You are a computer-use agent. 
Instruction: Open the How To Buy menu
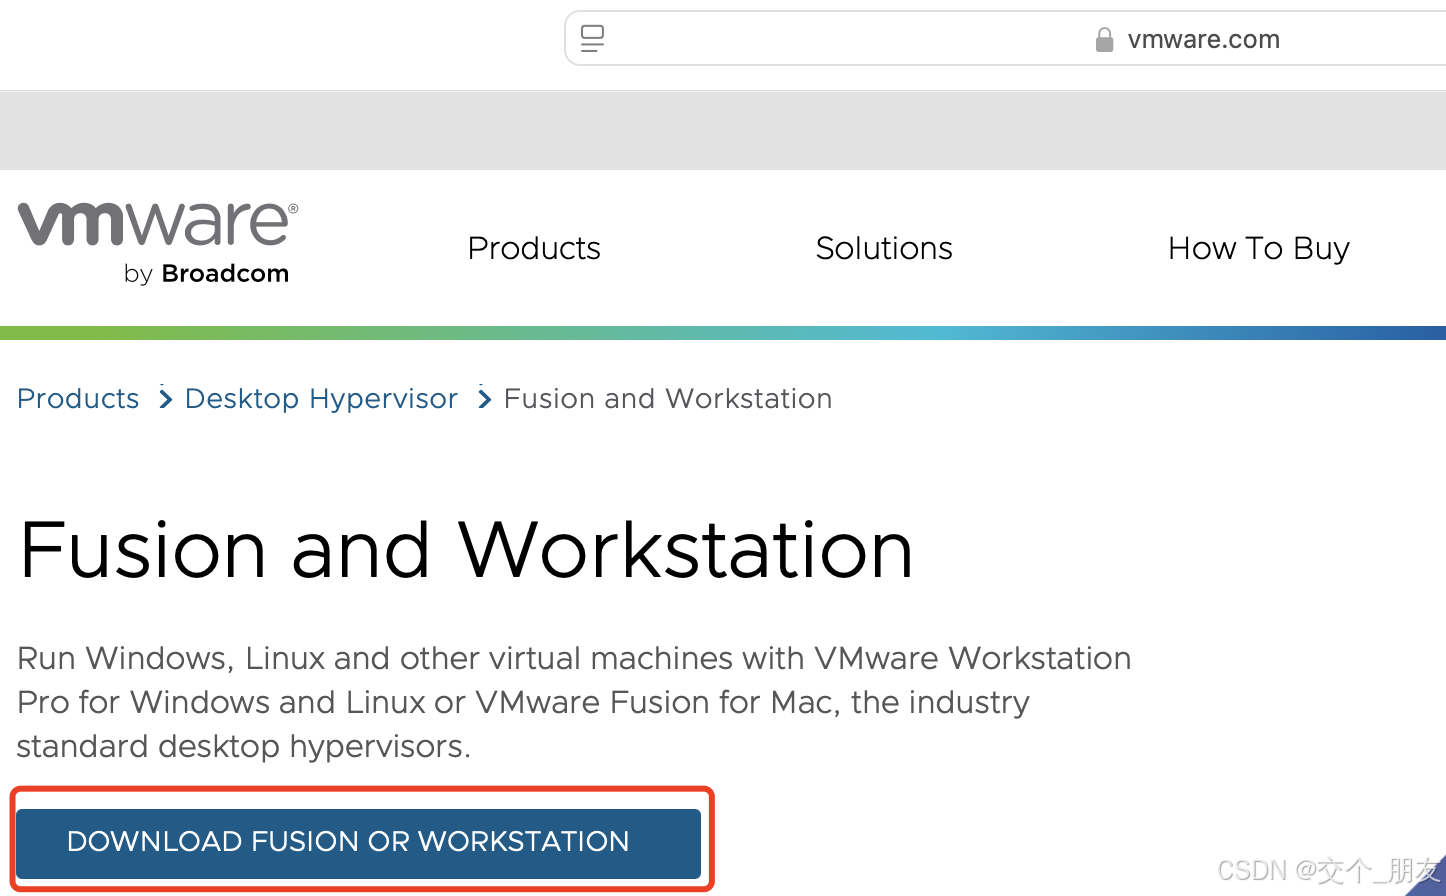(1259, 248)
